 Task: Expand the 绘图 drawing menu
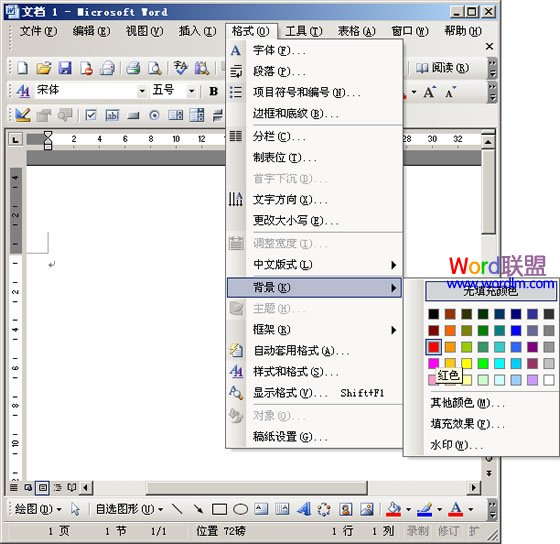(x=38, y=509)
